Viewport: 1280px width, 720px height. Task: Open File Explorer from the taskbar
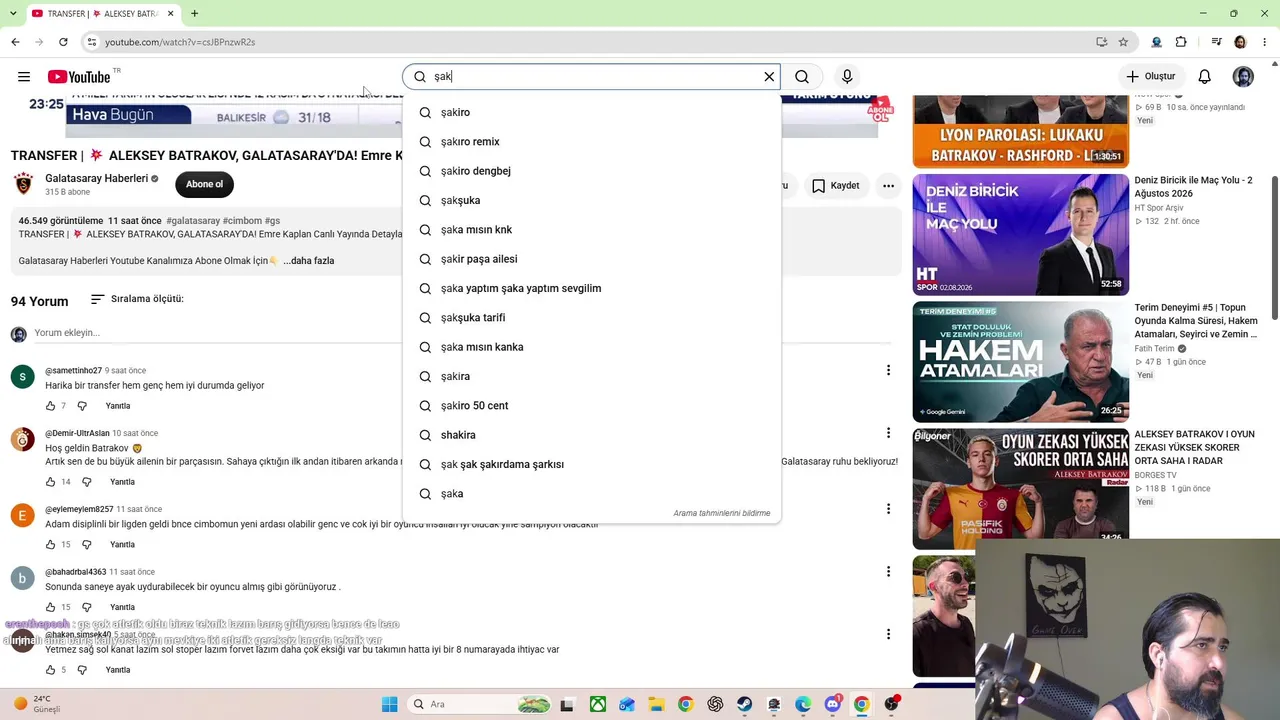point(656,704)
